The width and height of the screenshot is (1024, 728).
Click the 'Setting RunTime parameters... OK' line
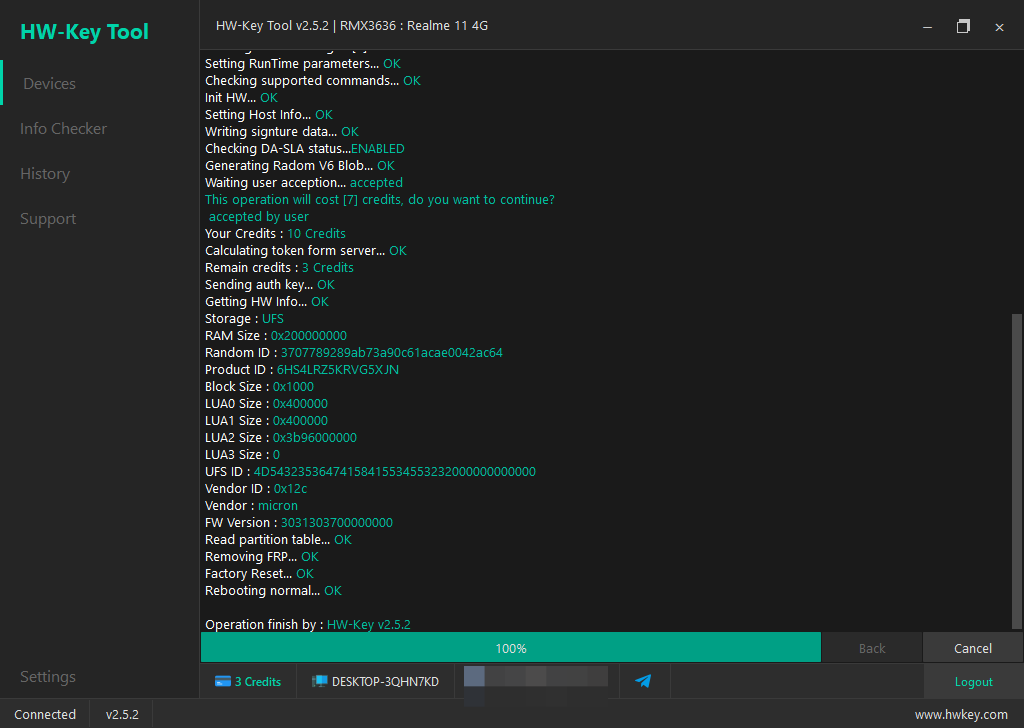pyautogui.click(x=303, y=64)
